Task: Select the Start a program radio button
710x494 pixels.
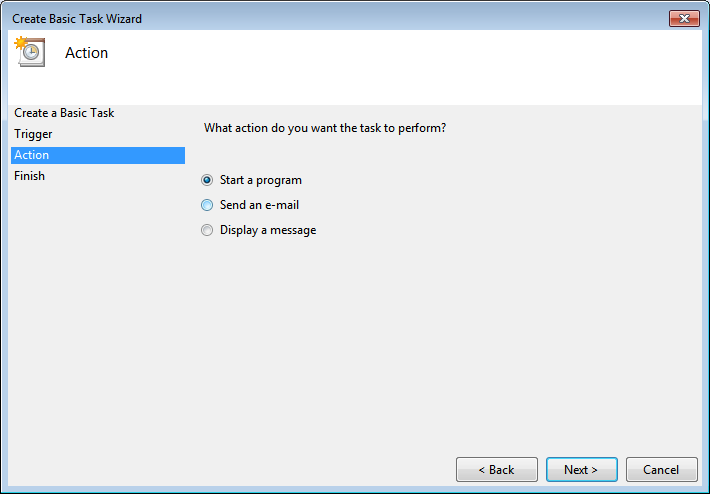Action: (207, 181)
